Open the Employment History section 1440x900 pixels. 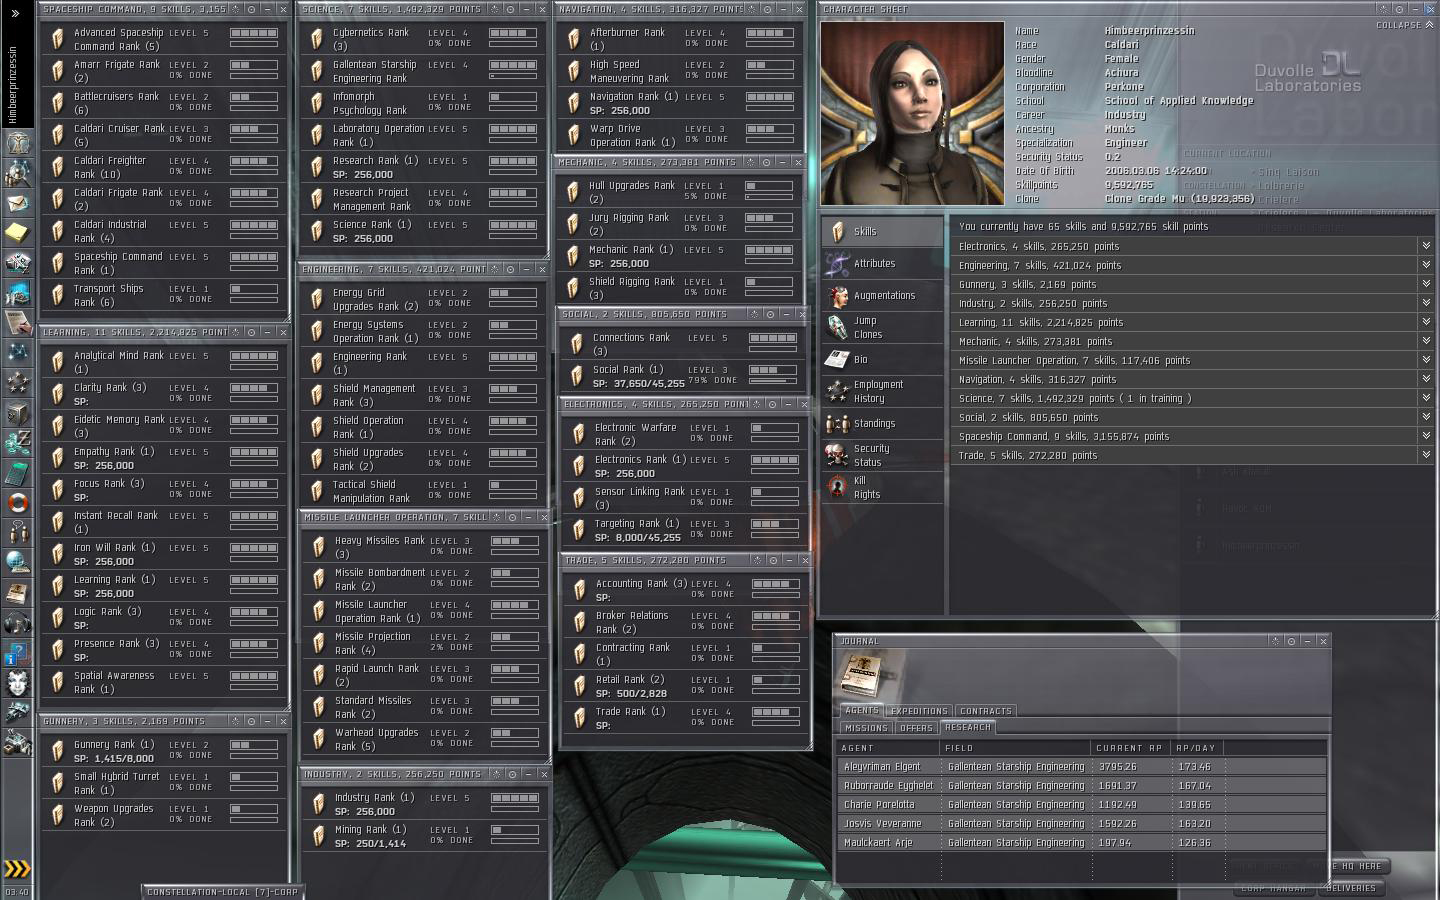[x=882, y=391]
